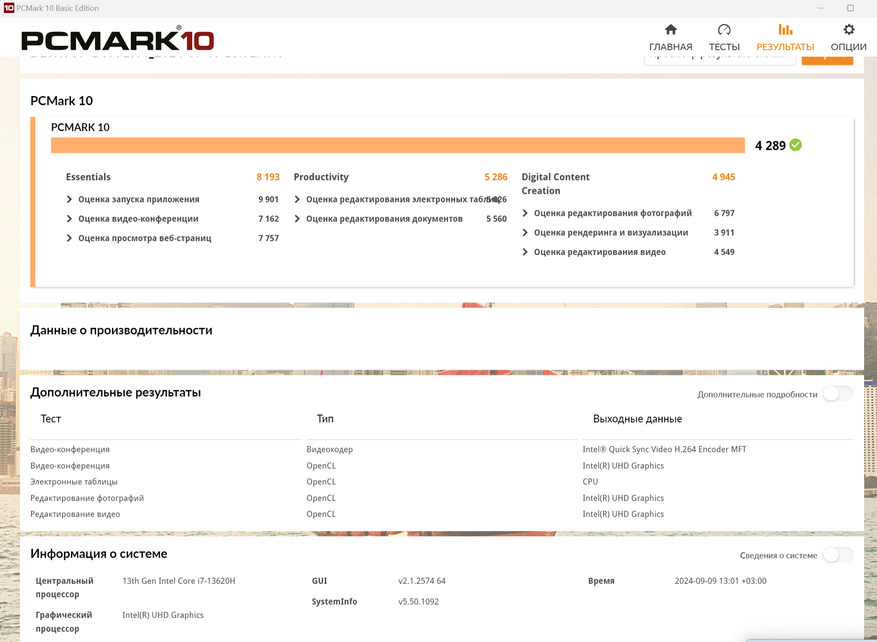Click the orange PCMark 10 score bar
The image size is (877, 642).
tap(398, 145)
